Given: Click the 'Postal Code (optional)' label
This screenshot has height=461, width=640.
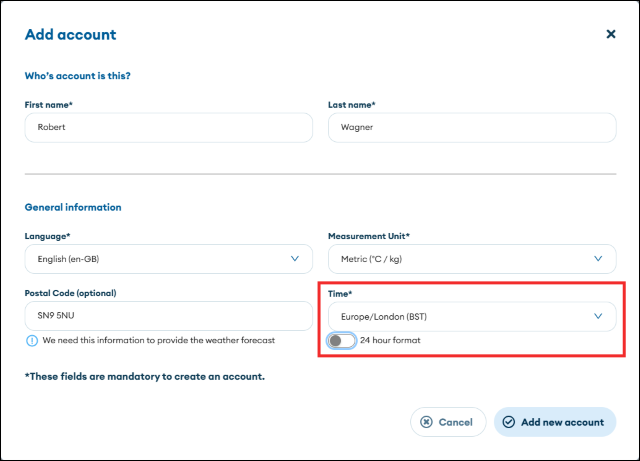Looking at the screenshot, I should [71, 293].
